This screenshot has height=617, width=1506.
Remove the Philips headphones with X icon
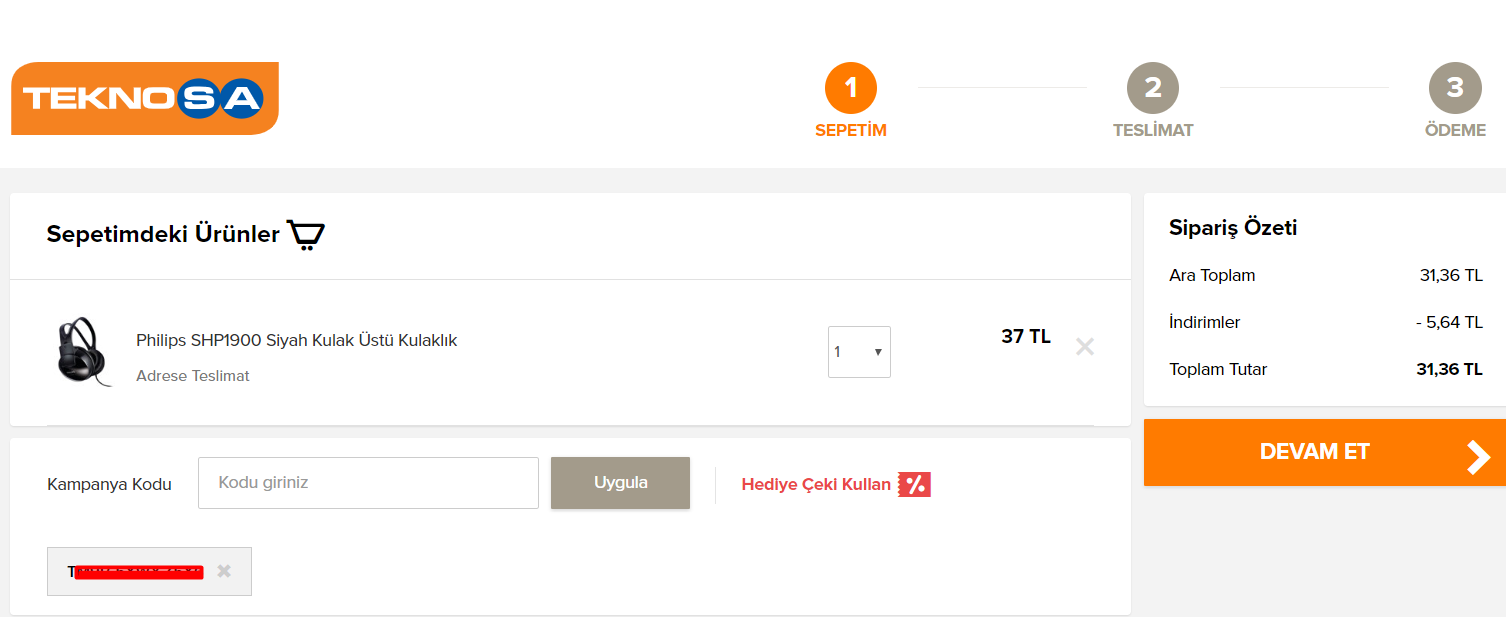[1085, 347]
